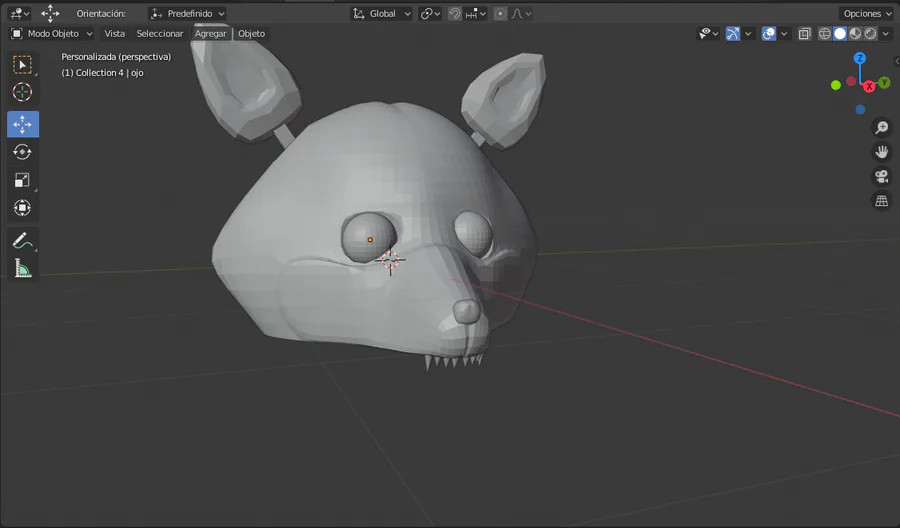Open the Seleccionar menu
Viewport: 900px width, 528px height.
click(160, 34)
